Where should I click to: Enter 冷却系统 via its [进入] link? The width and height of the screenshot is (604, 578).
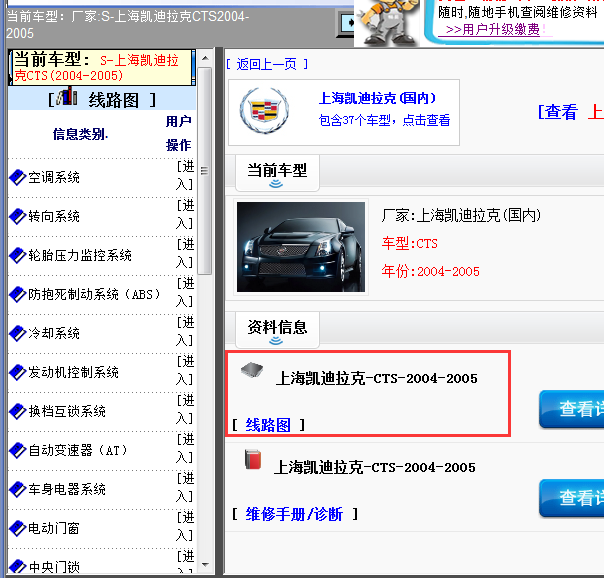point(185,331)
